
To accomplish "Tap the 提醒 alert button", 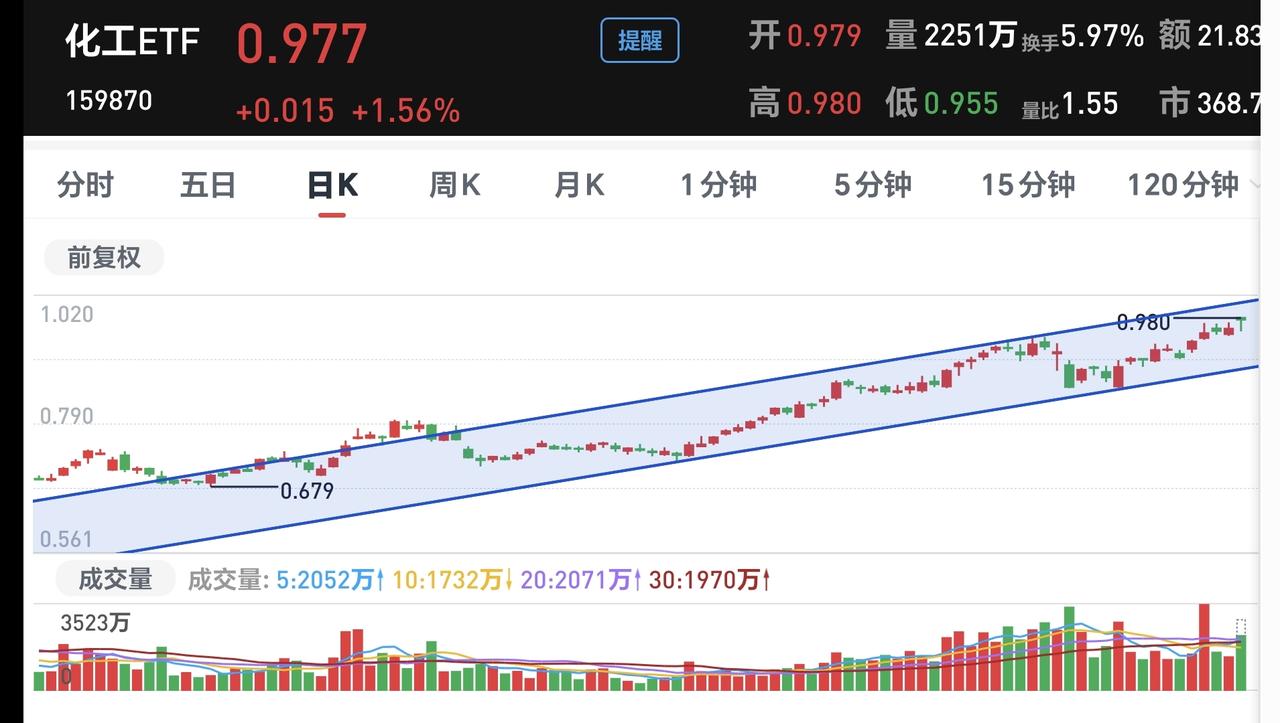I will click(x=640, y=40).
